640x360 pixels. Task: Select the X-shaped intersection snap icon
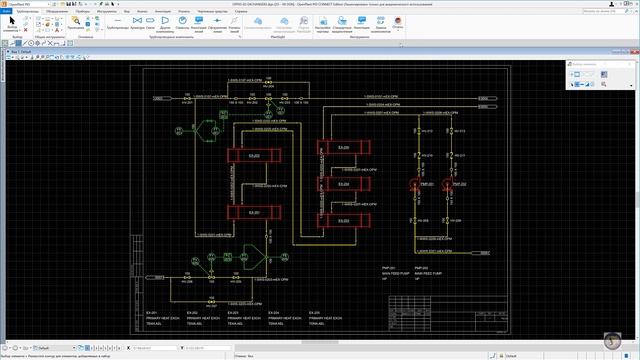(50, 43)
